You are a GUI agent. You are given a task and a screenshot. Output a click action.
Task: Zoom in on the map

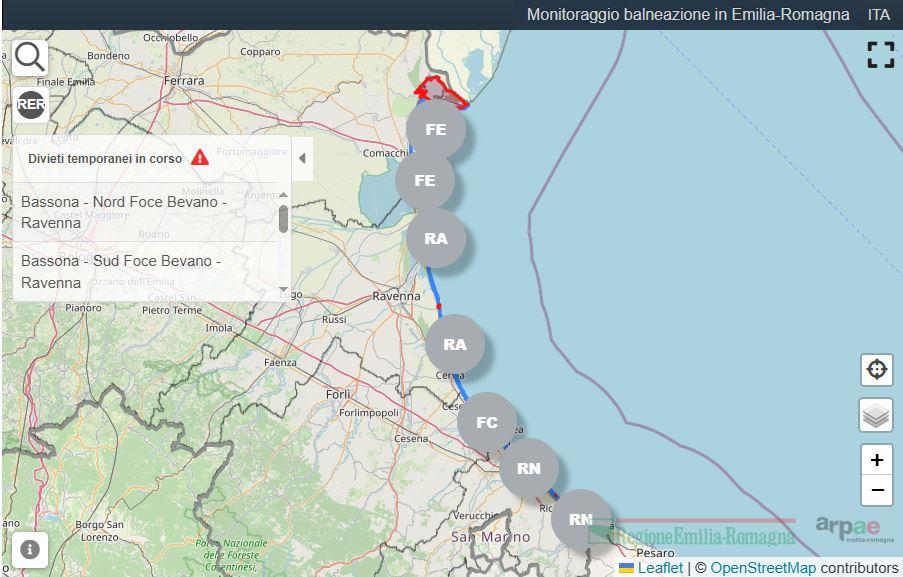point(876,460)
